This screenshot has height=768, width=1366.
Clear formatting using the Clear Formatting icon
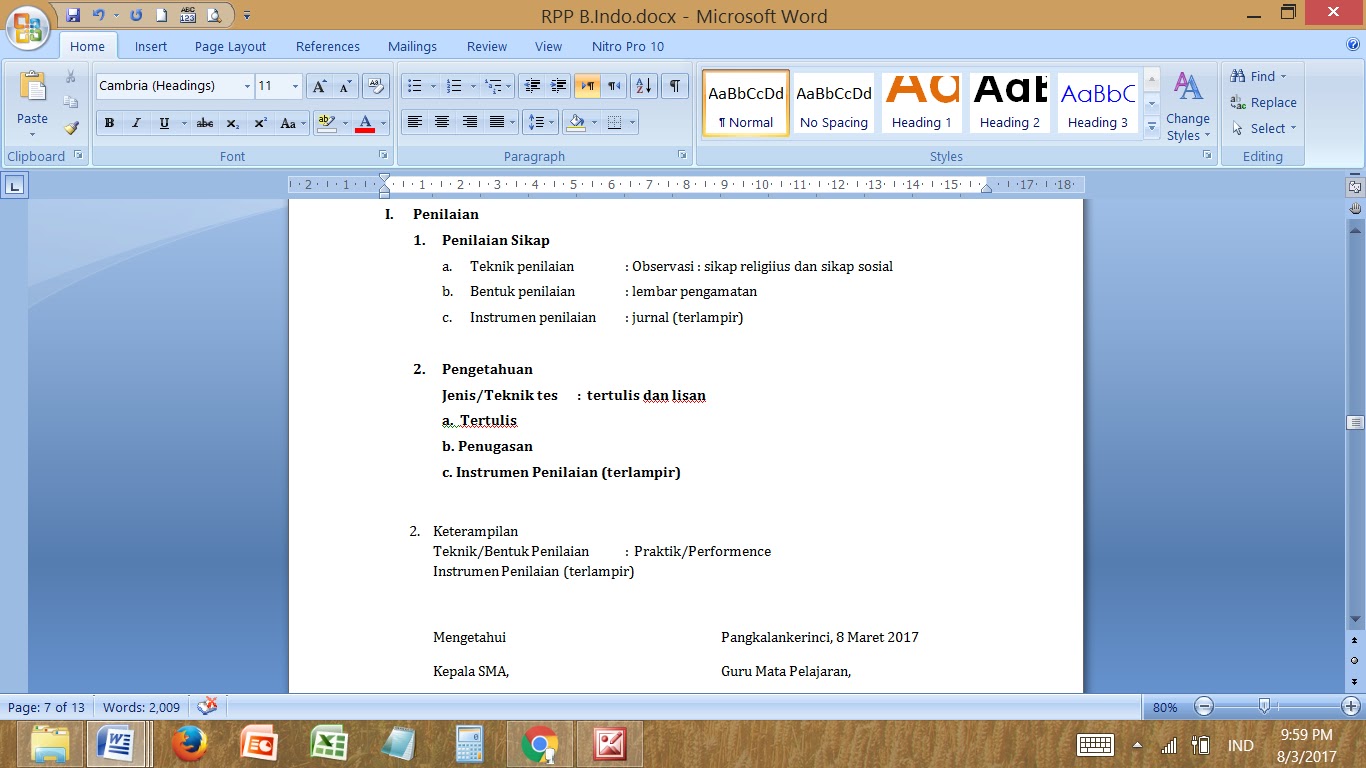[x=375, y=86]
